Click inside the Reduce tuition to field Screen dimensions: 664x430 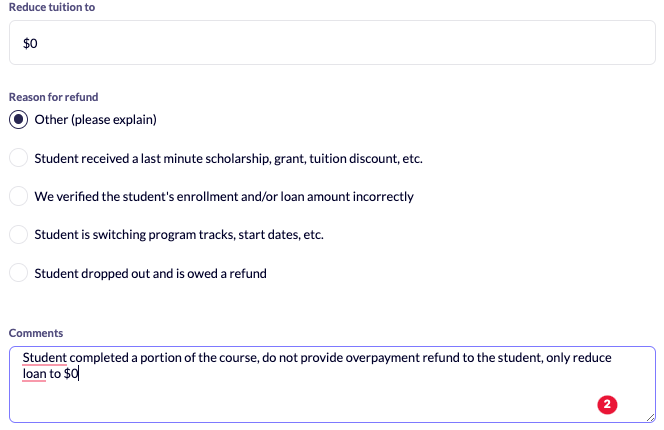[x=332, y=43]
